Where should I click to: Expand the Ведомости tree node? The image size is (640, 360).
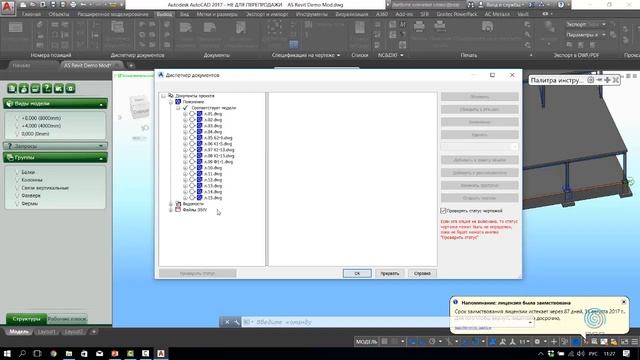pyautogui.click(x=171, y=204)
